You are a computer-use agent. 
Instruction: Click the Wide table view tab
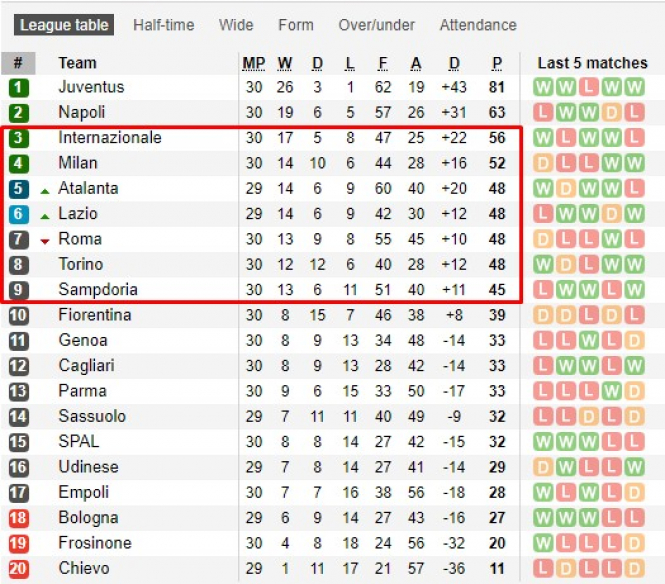click(236, 25)
